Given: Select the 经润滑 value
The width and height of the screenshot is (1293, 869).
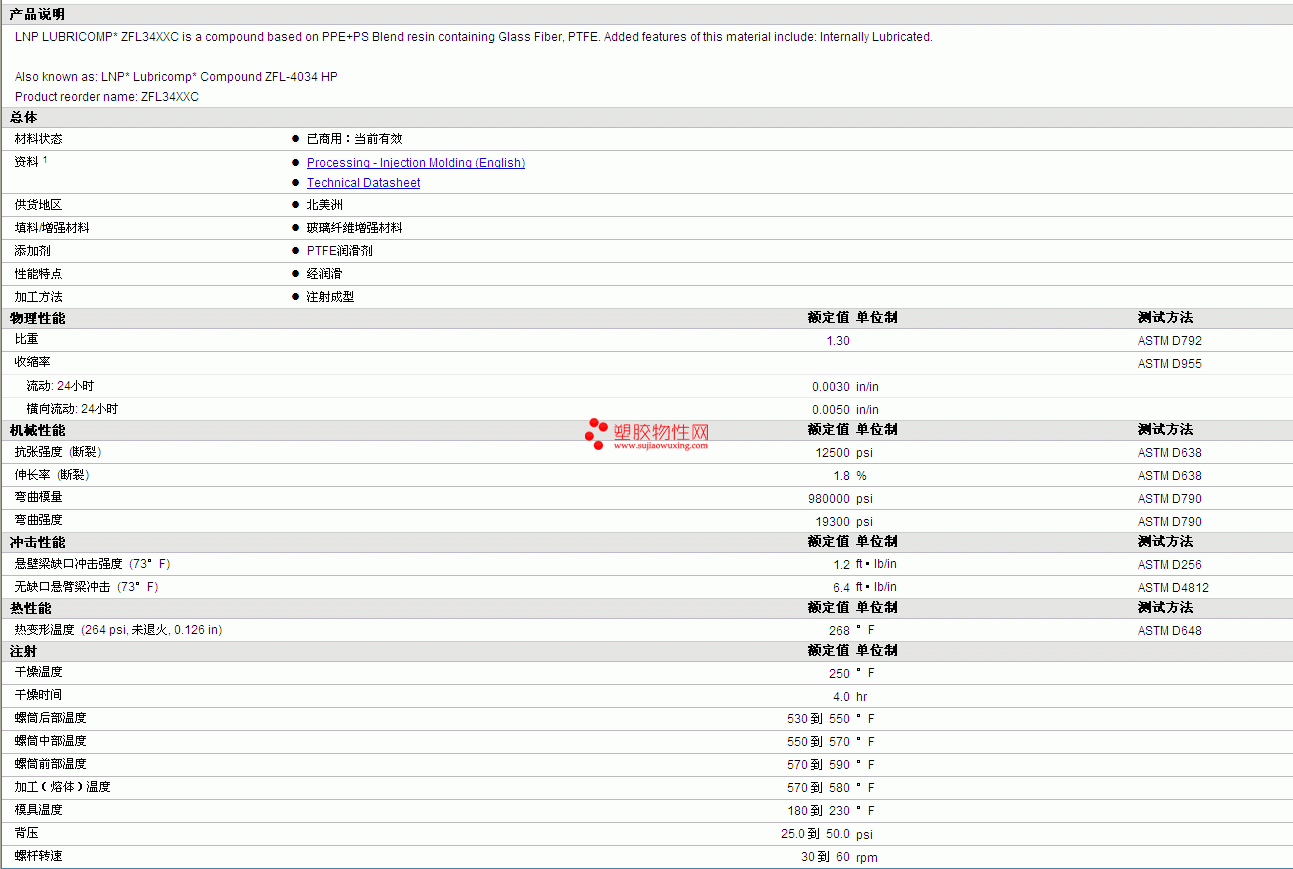Looking at the screenshot, I should [x=325, y=274].
